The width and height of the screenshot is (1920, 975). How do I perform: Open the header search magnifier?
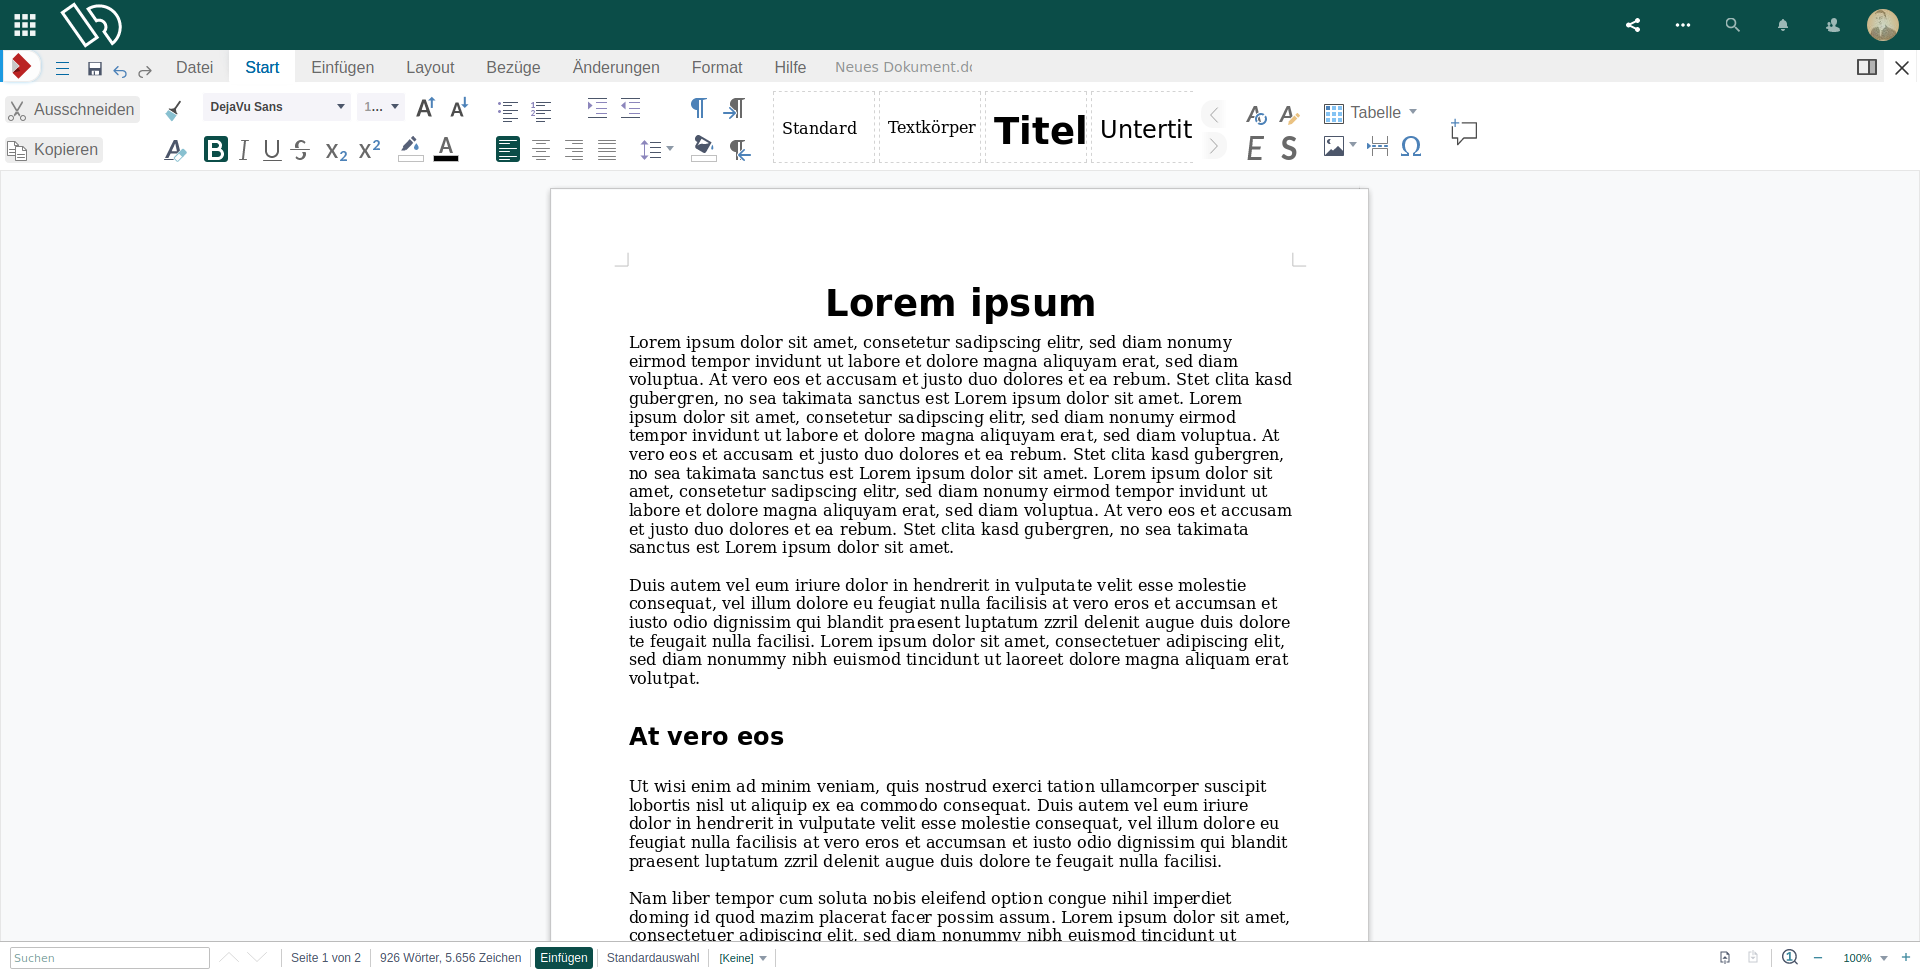pos(1733,25)
